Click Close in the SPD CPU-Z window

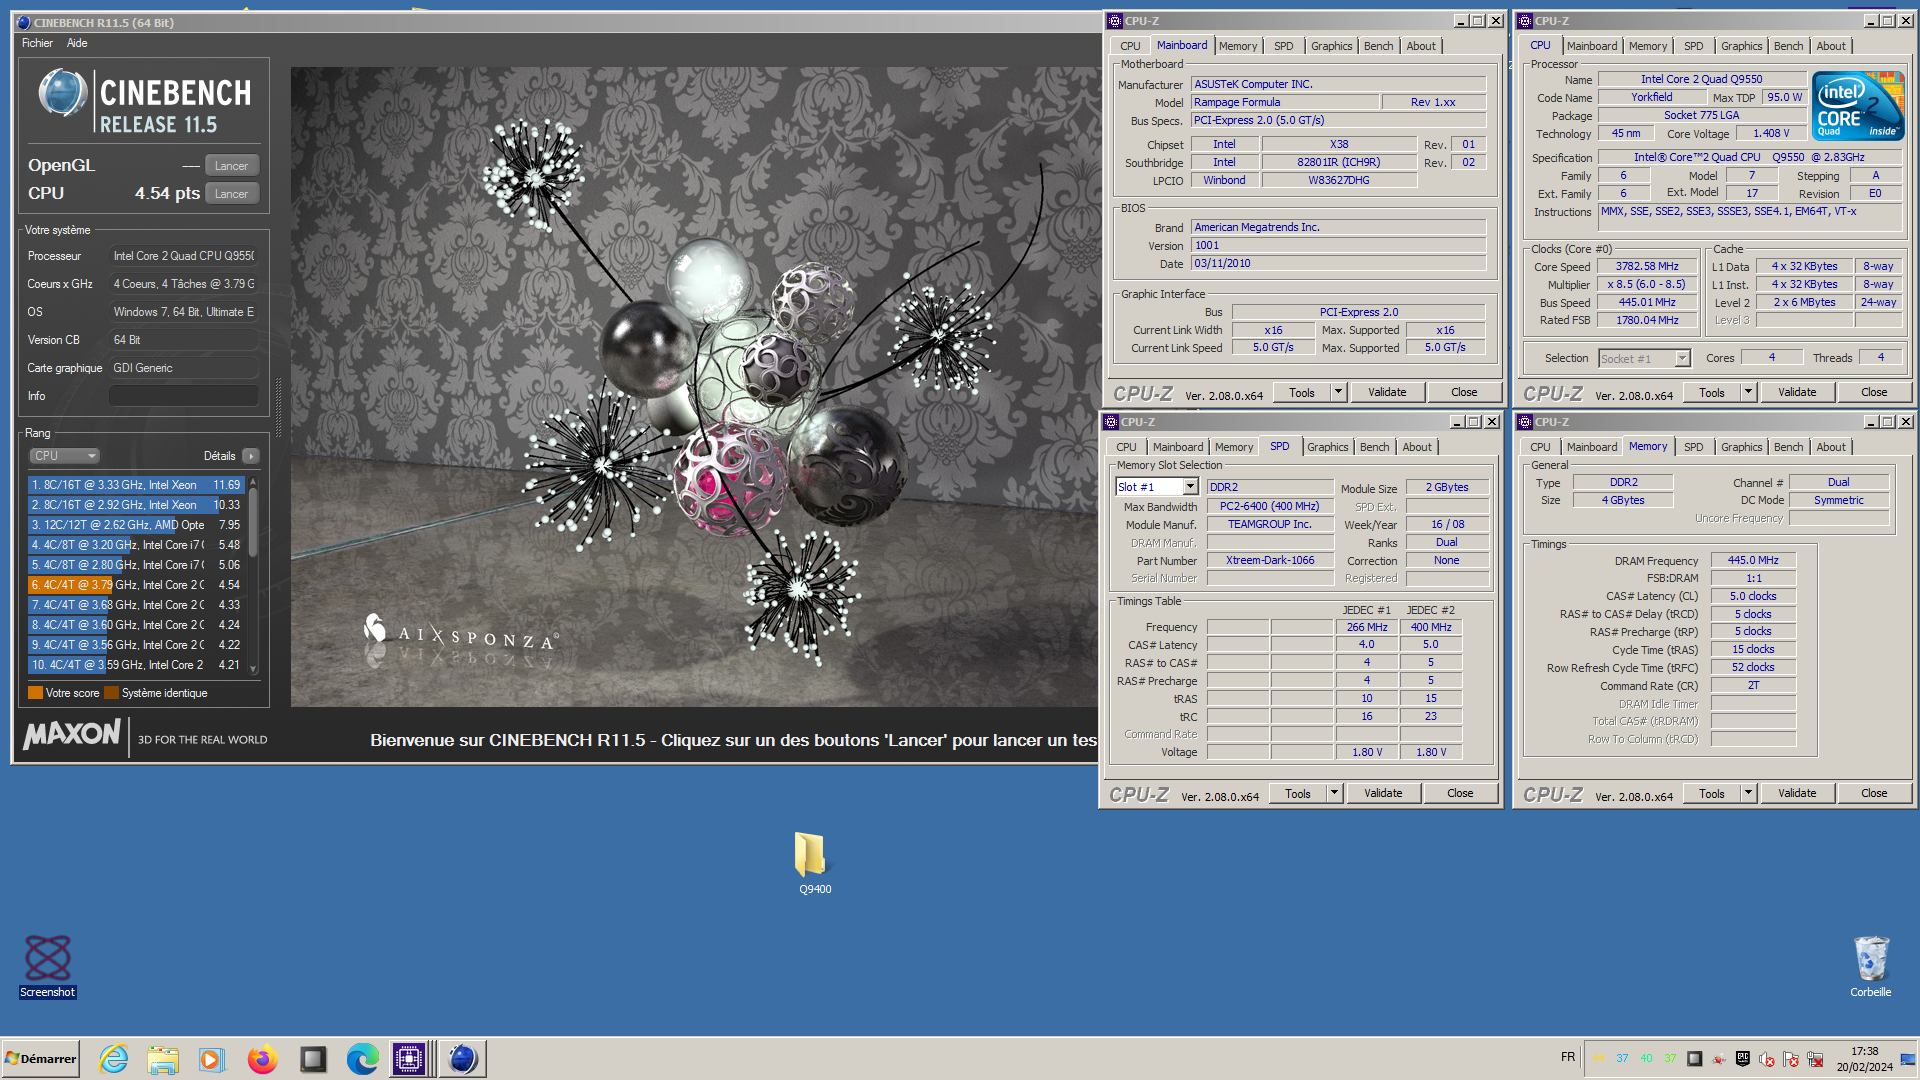point(1460,793)
